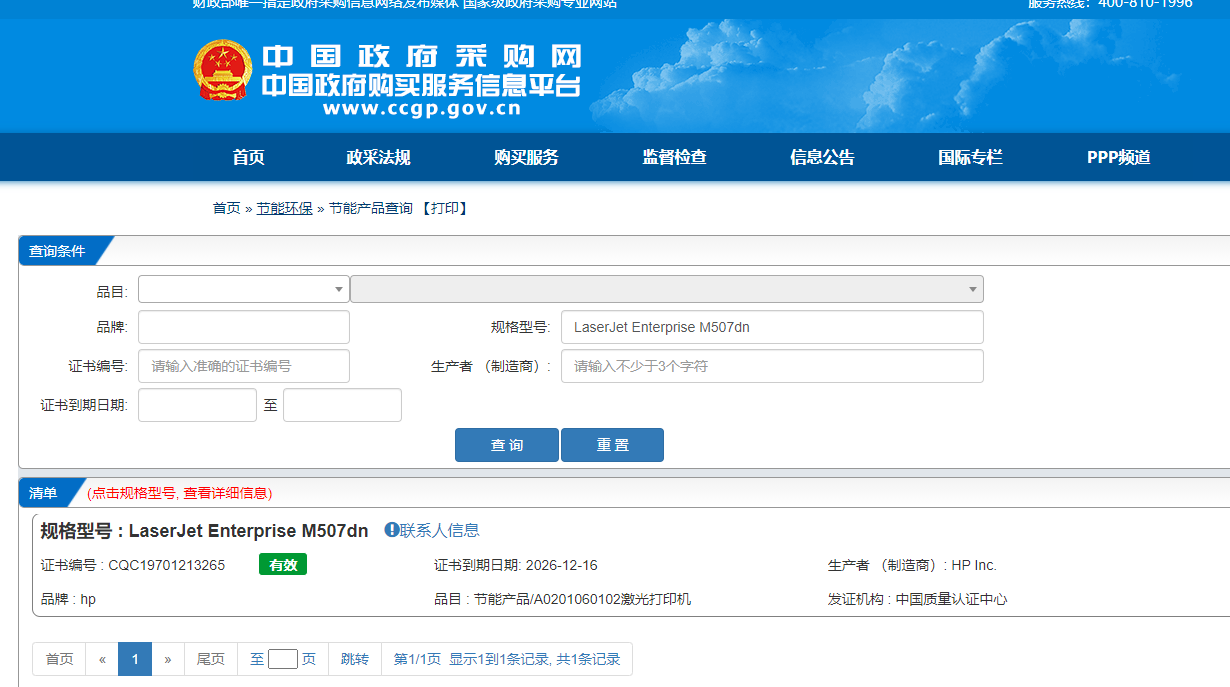Click the 生产者(制造商) input field
This screenshot has height=687, width=1230.
point(772,366)
